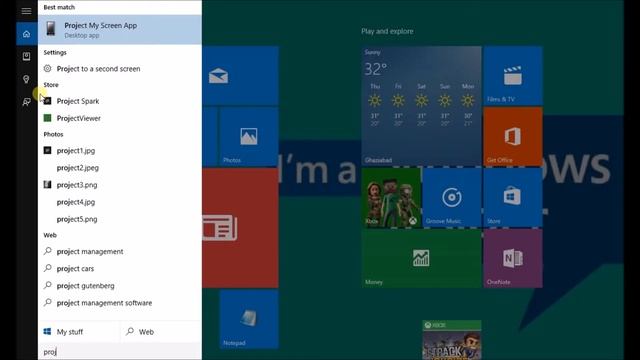The width and height of the screenshot is (640, 360).
Task: Click the Play and explore group heading
Action: pyautogui.click(x=387, y=31)
